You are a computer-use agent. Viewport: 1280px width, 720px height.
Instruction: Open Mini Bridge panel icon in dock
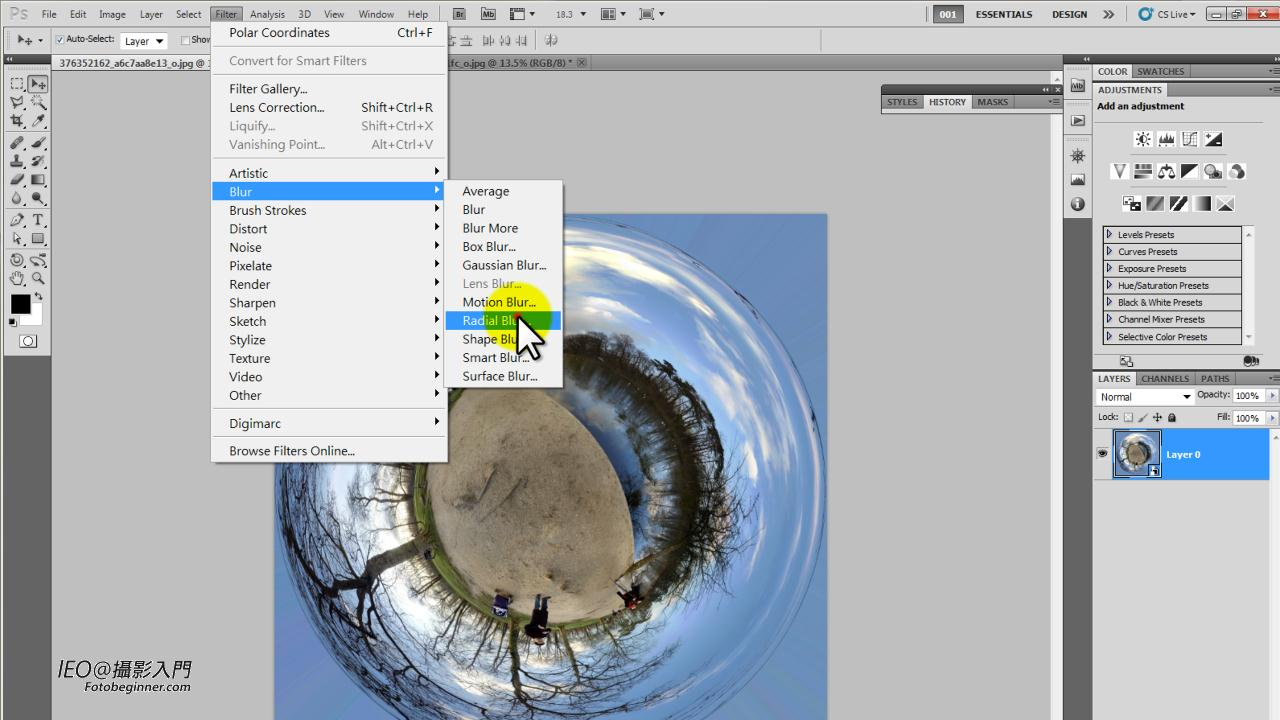(1077, 87)
